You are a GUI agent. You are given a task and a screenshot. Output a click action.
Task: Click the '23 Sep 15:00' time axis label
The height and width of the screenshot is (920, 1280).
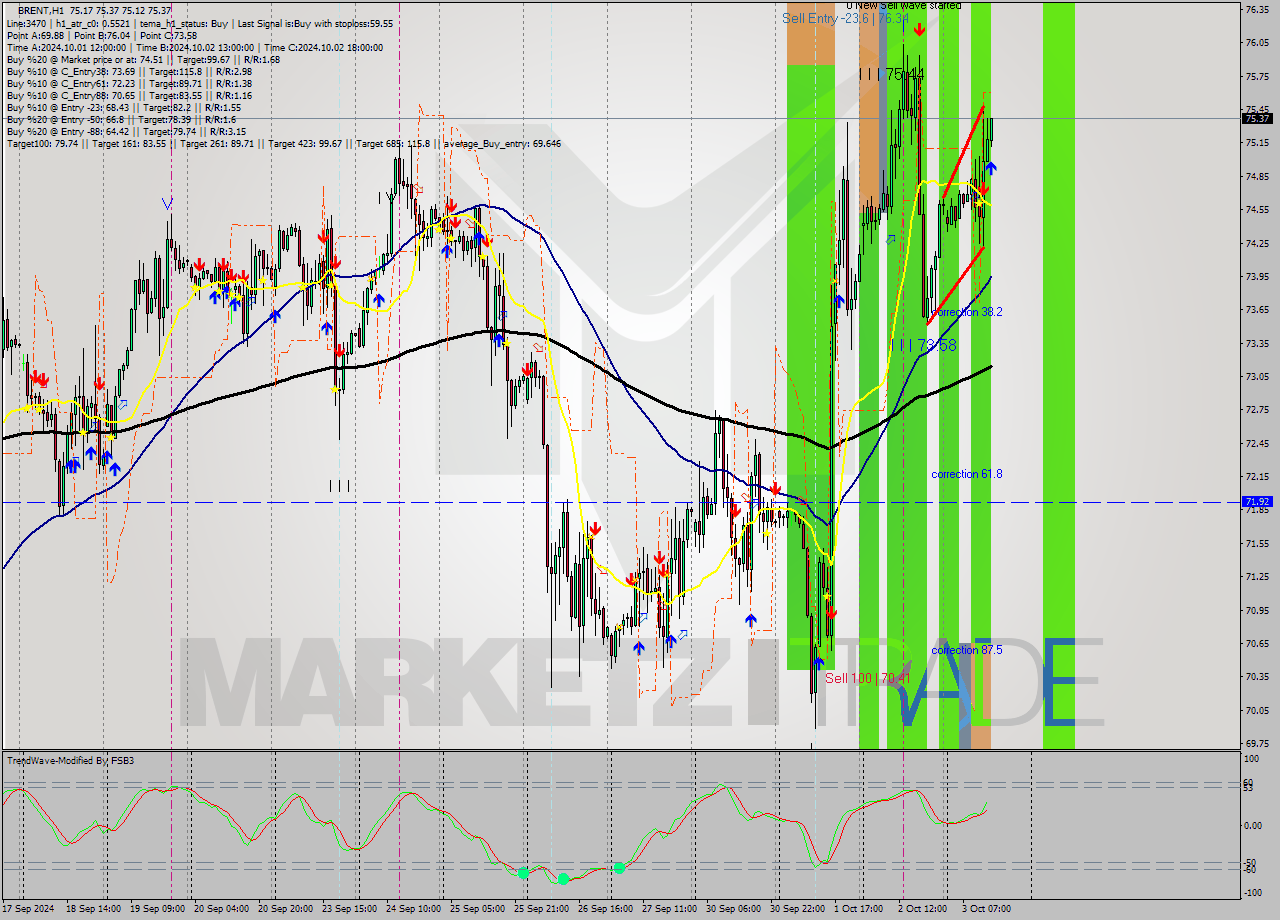click(350, 909)
